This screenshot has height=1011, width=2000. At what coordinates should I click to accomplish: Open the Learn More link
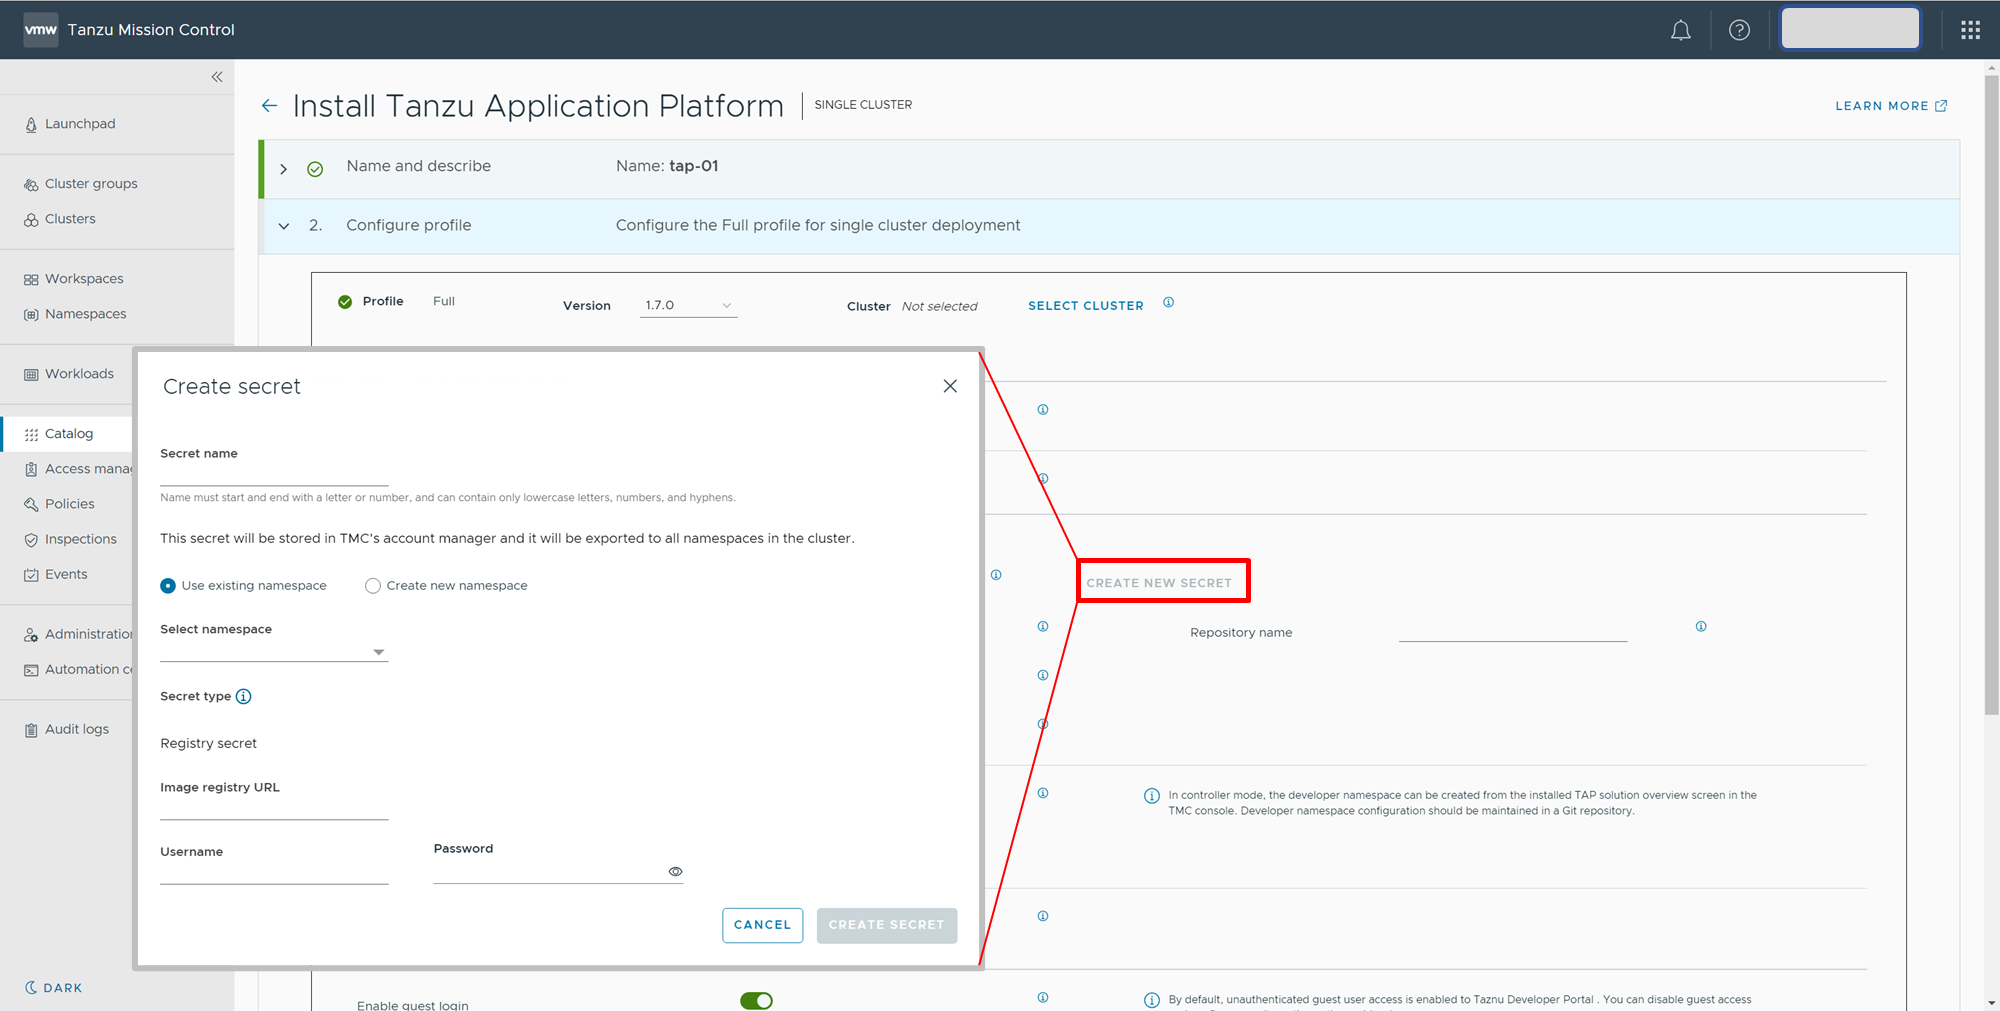point(1890,106)
